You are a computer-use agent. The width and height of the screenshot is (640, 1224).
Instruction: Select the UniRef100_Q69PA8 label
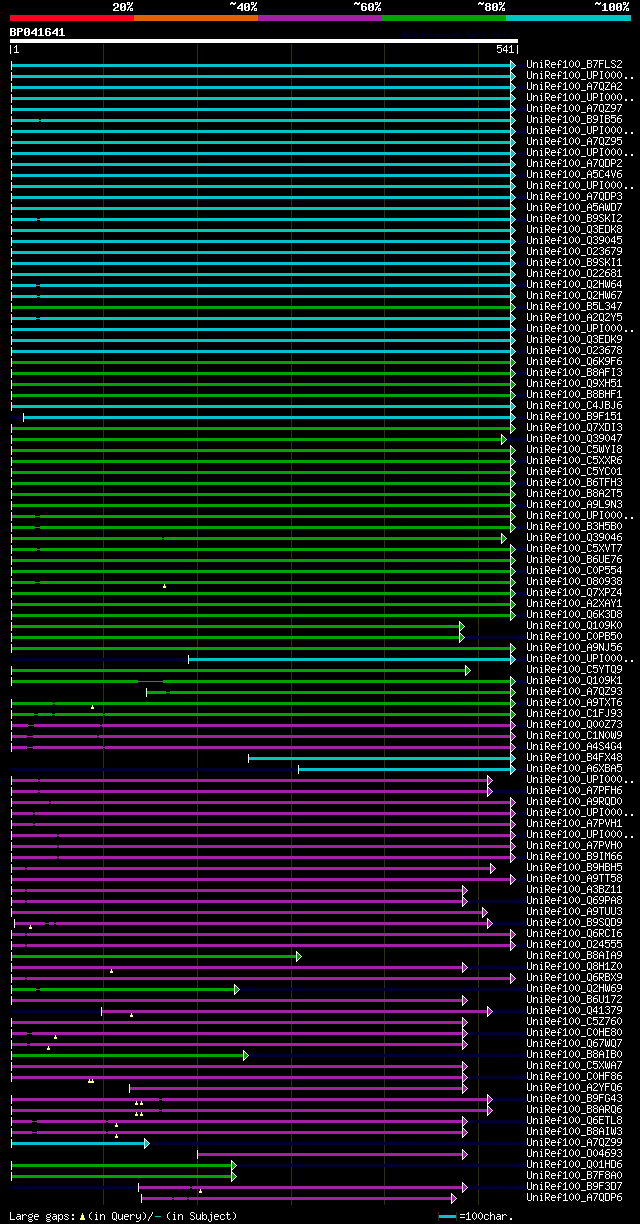pyautogui.click(x=574, y=901)
